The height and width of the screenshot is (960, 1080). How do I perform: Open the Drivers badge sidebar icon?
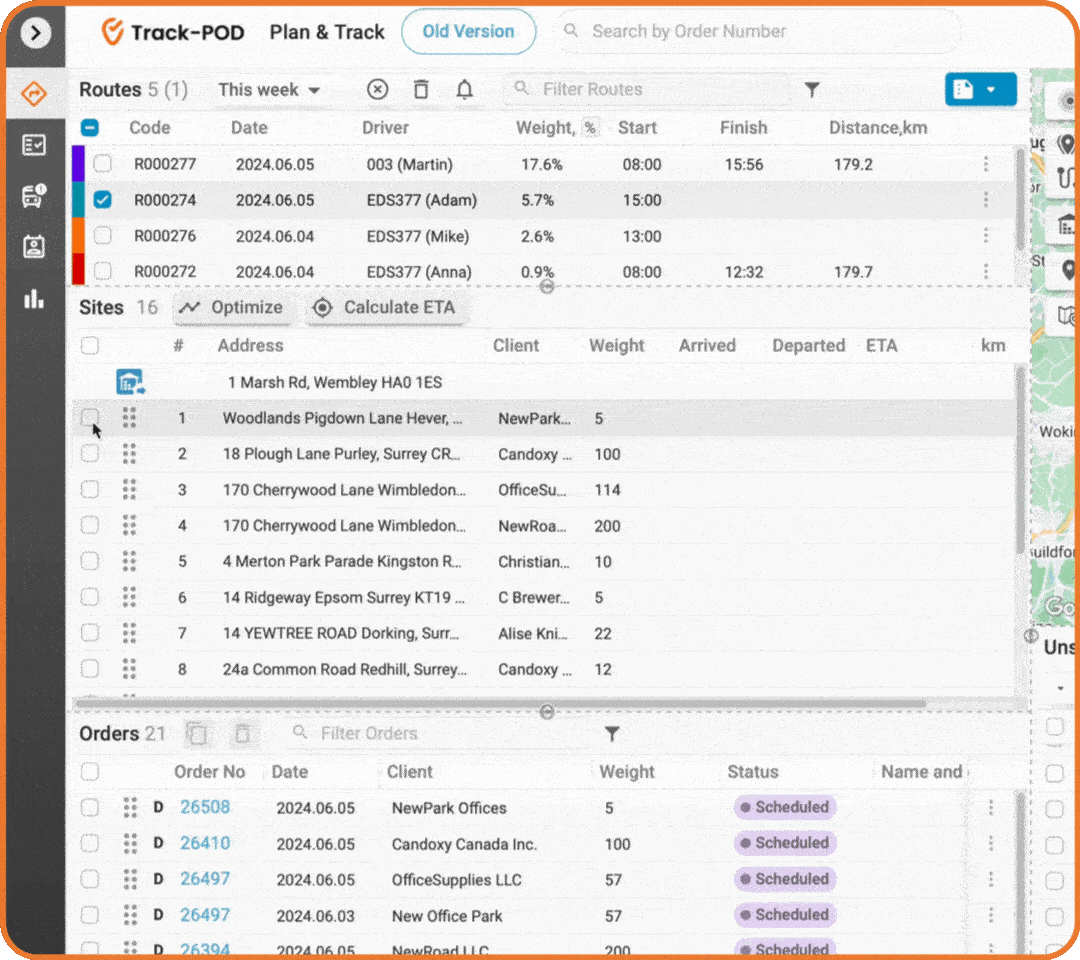(x=34, y=247)
